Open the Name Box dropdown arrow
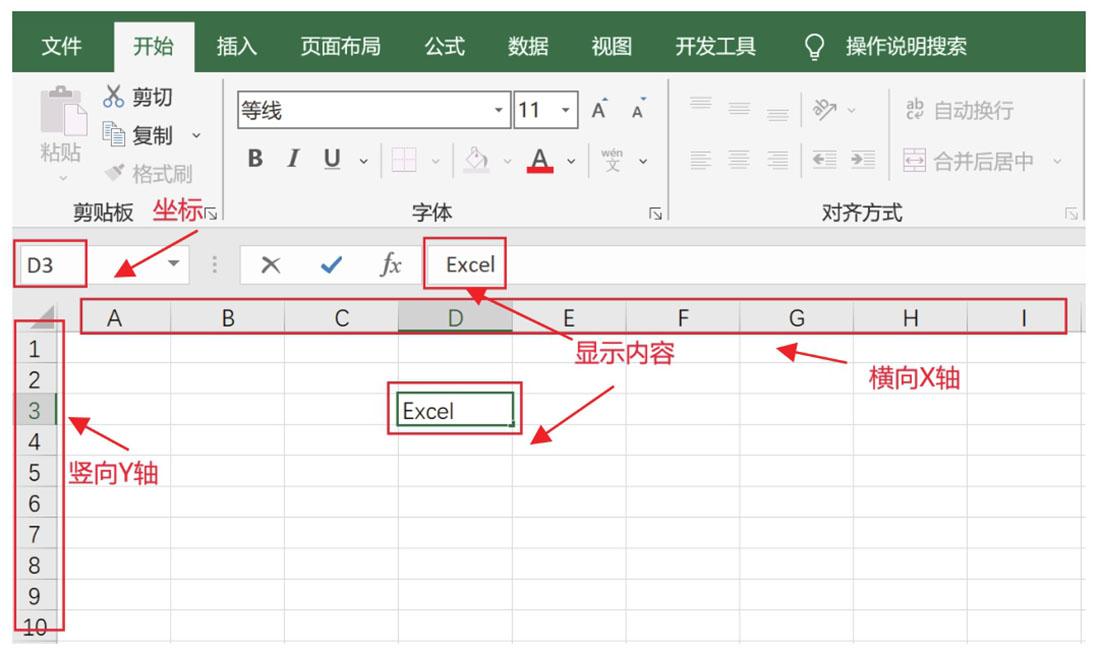This screenshot has width=1100, height=653. [x=175, y=264]
